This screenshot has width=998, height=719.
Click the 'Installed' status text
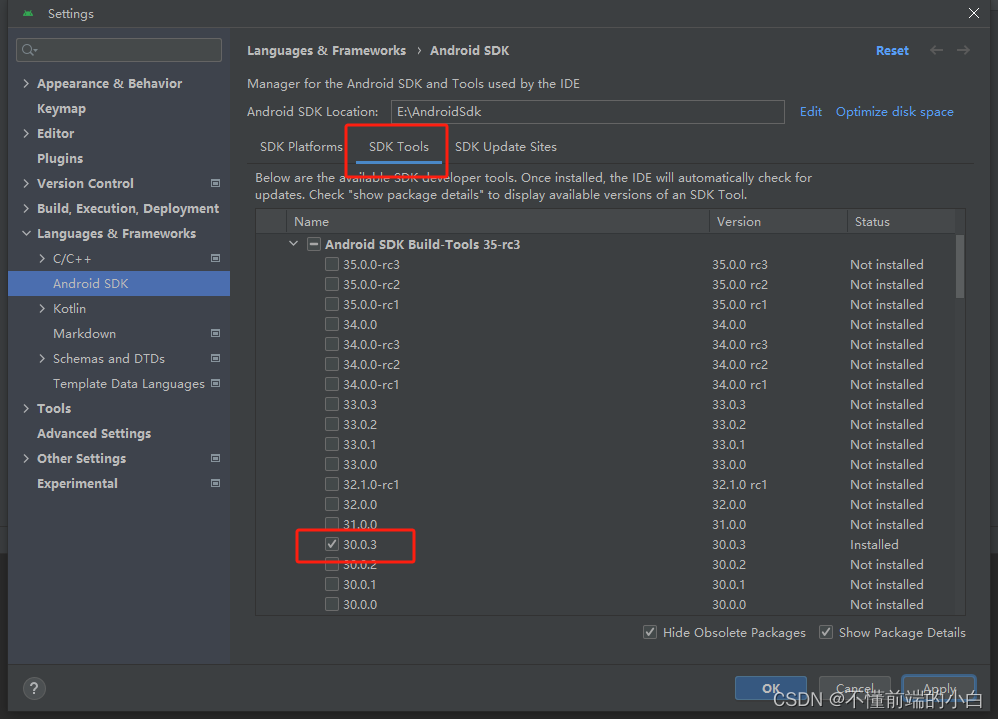point(874,545)
